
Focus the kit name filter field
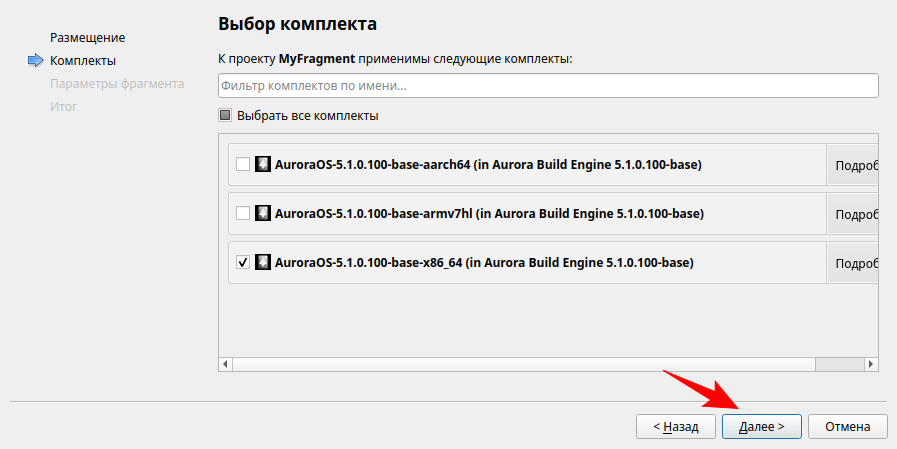pos(547,86)
